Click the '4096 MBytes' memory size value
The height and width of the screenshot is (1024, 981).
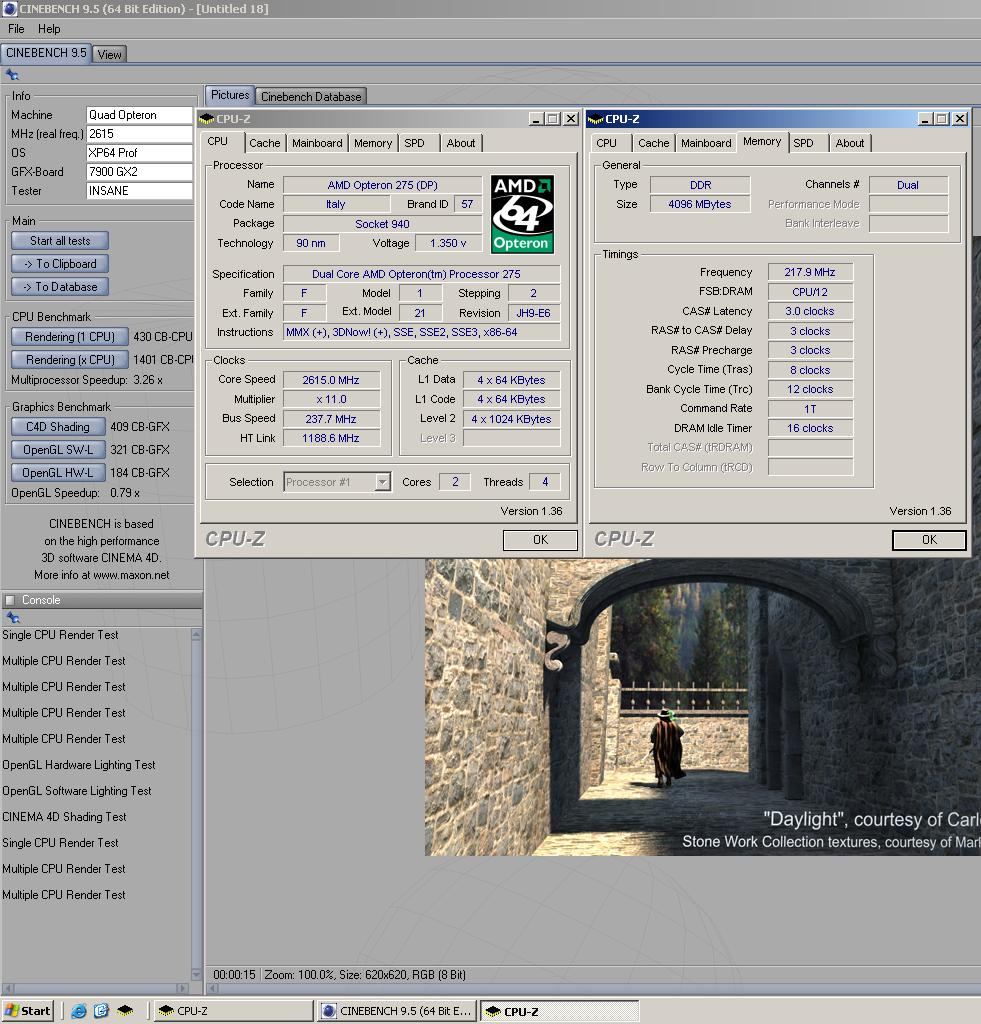700,204
